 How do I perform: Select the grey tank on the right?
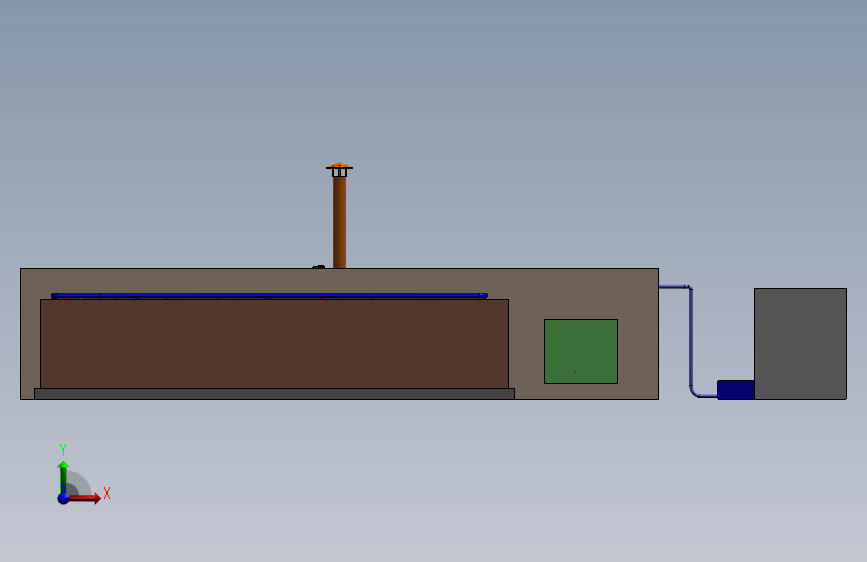coord(800,344)
